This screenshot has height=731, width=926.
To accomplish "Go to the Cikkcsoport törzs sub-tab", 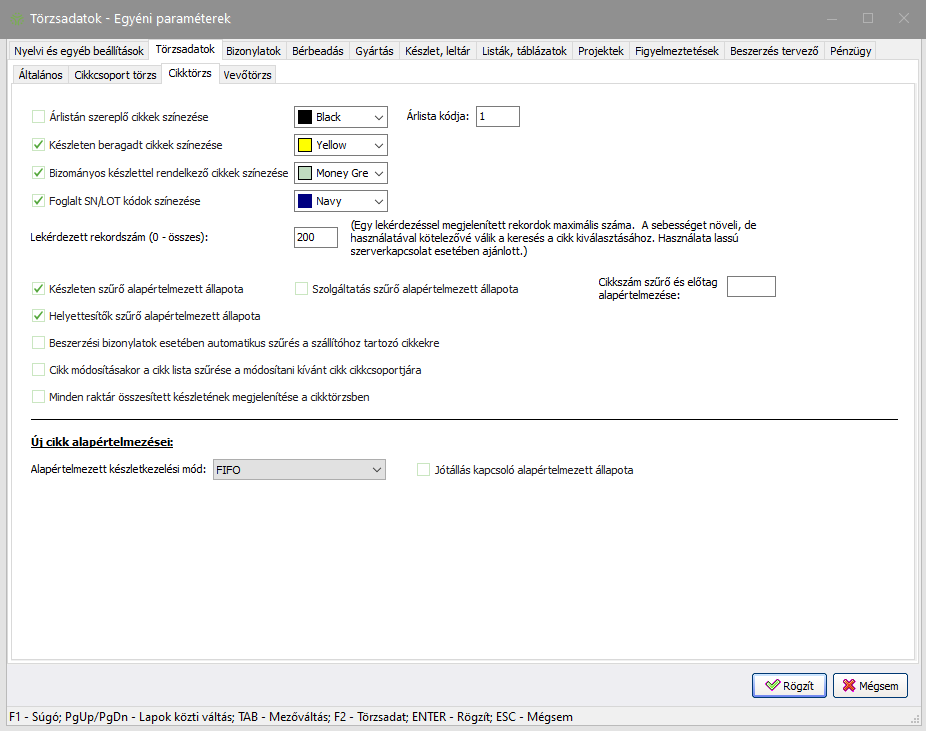I will 115,75.
